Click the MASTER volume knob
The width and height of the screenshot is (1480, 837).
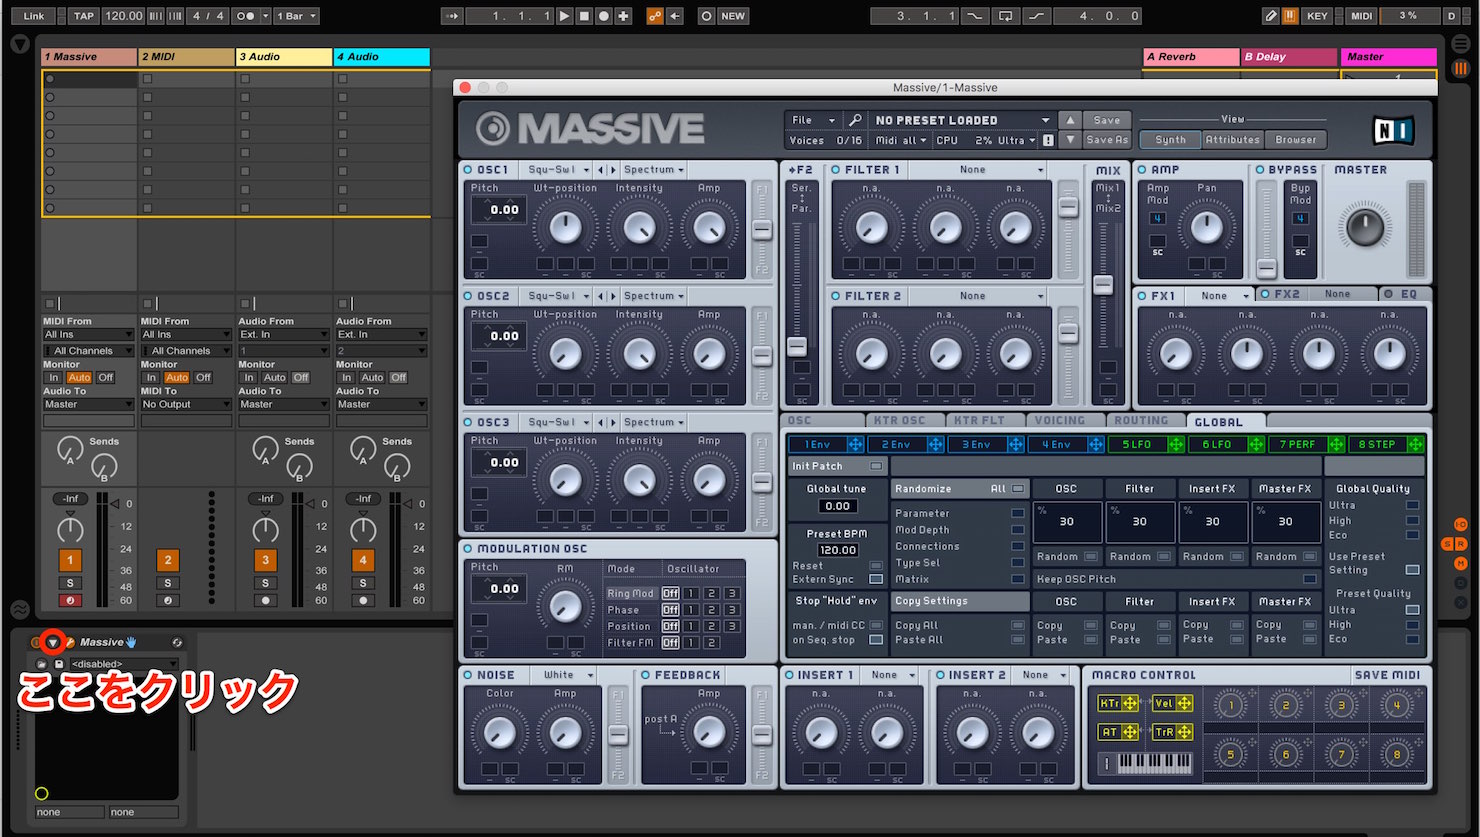pyautogui.click(x=1365, y=228)
